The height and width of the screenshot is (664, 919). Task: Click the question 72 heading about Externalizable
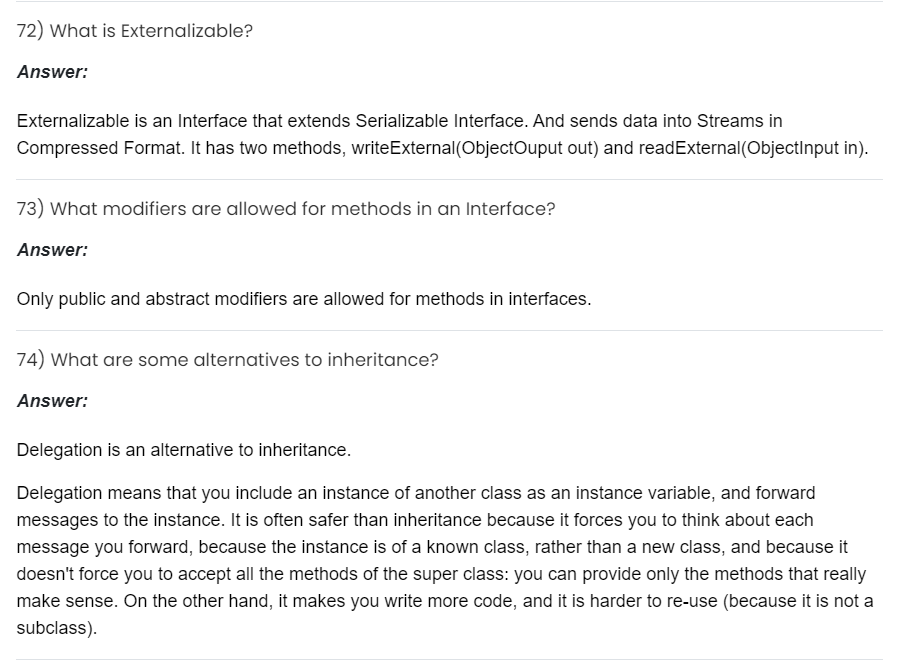[x=135, y=31]
